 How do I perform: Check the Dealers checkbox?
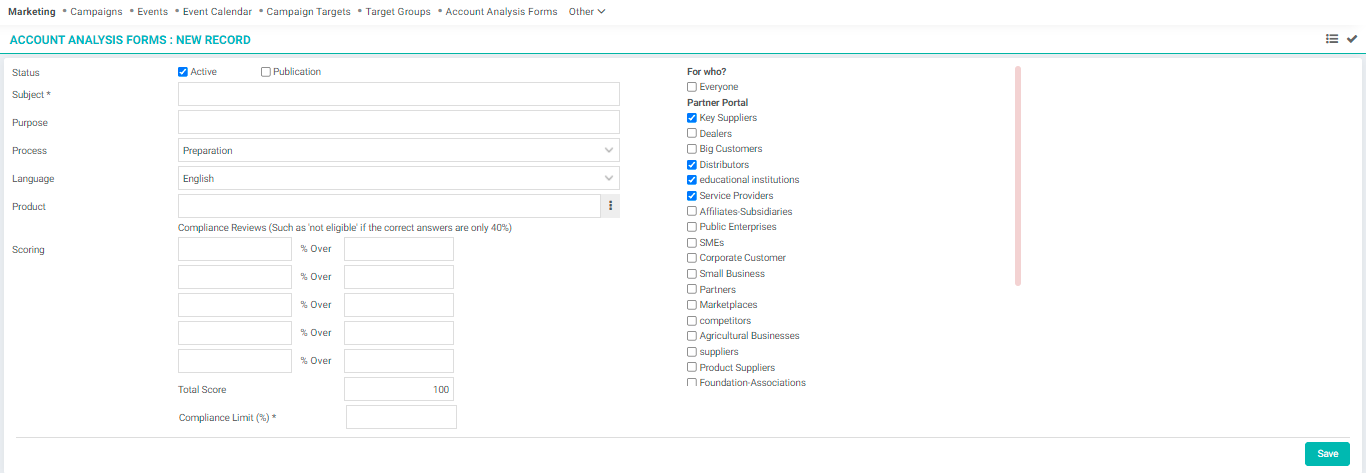692,133
